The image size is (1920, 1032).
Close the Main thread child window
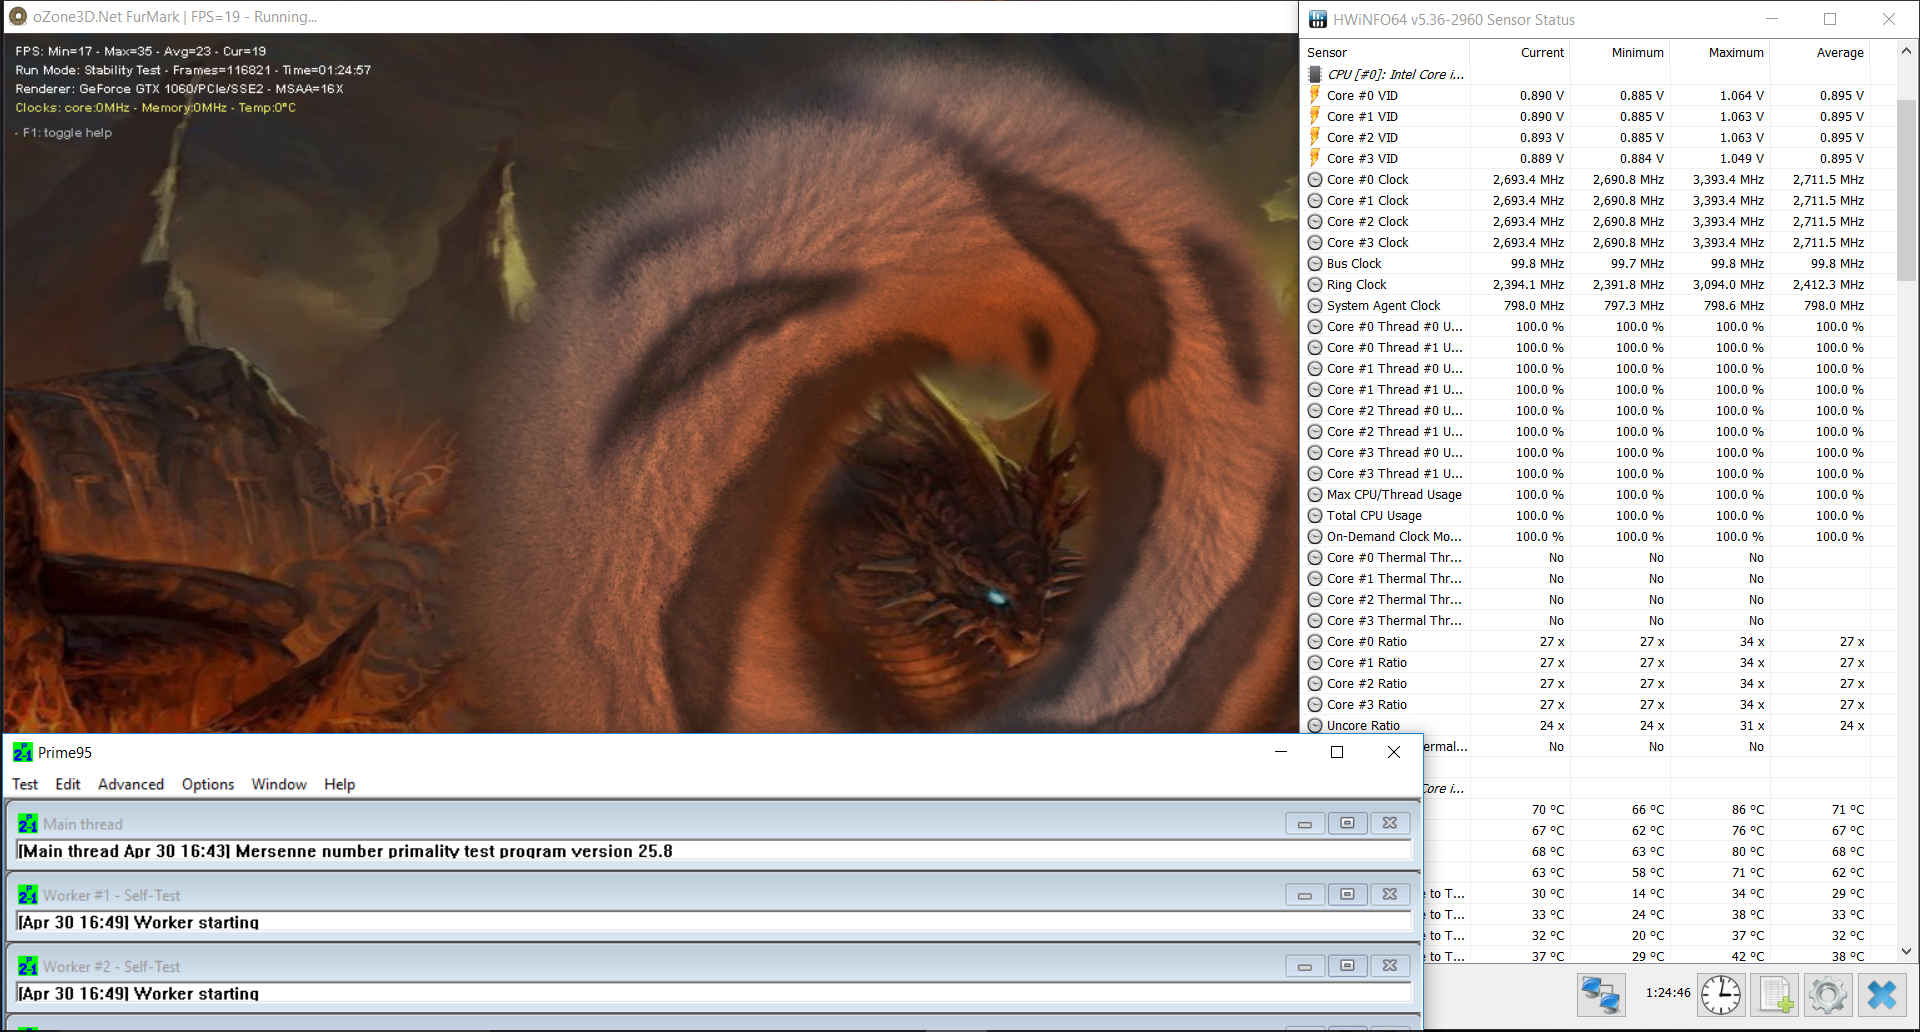[1390, 823]
